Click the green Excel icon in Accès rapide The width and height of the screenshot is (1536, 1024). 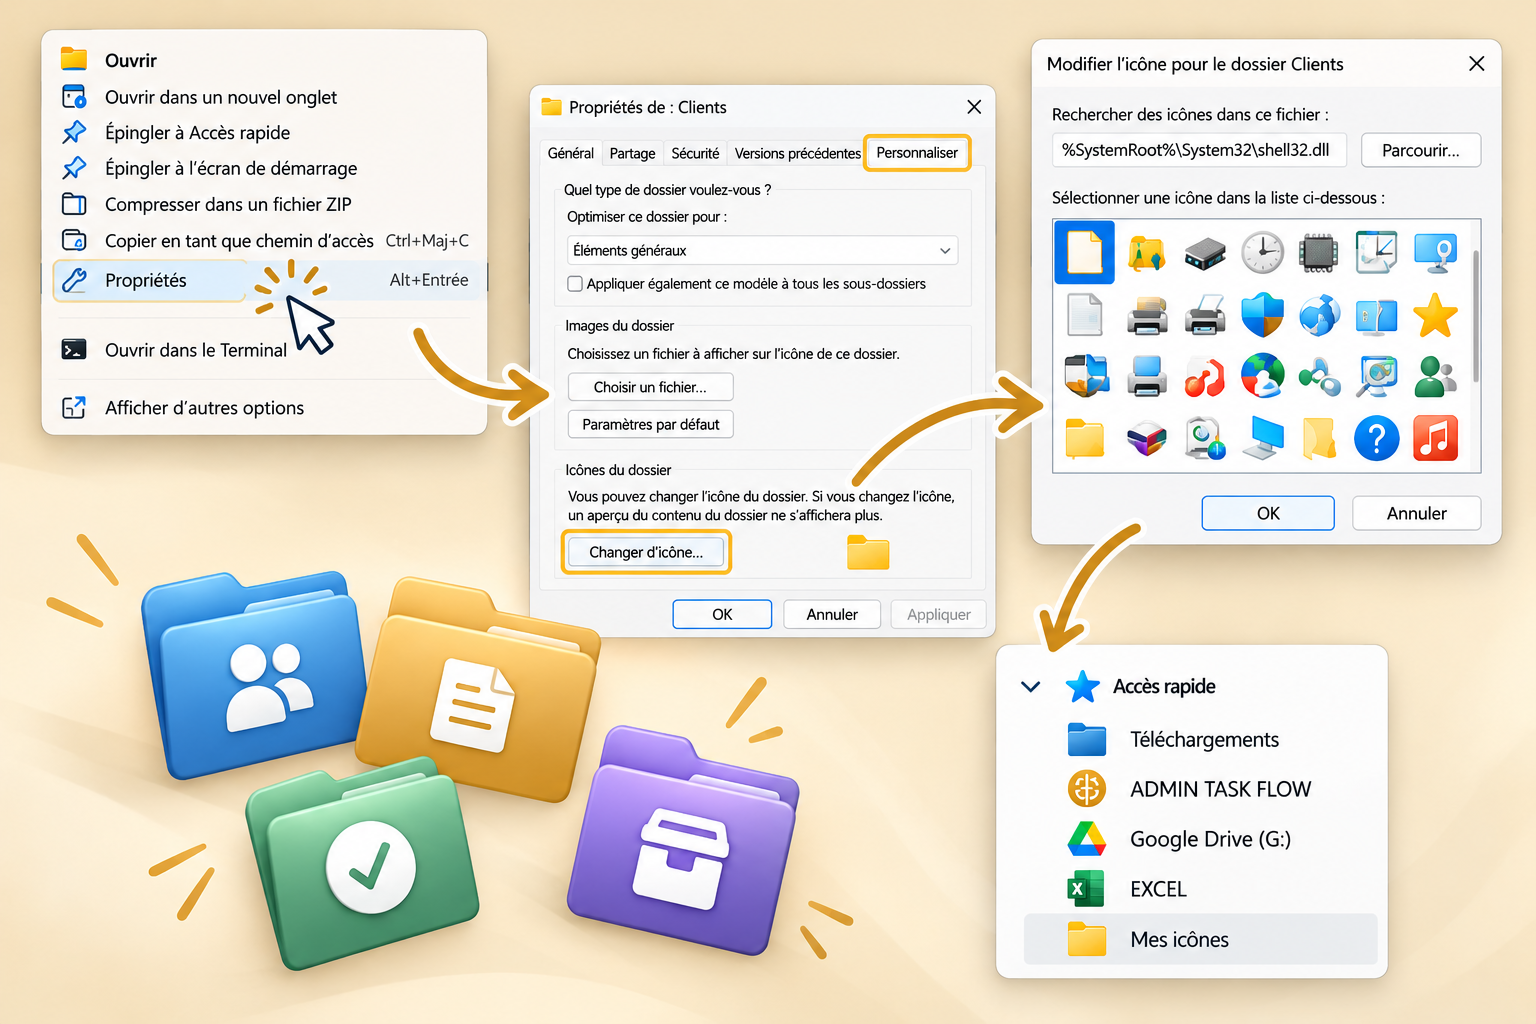point(1087,888)
